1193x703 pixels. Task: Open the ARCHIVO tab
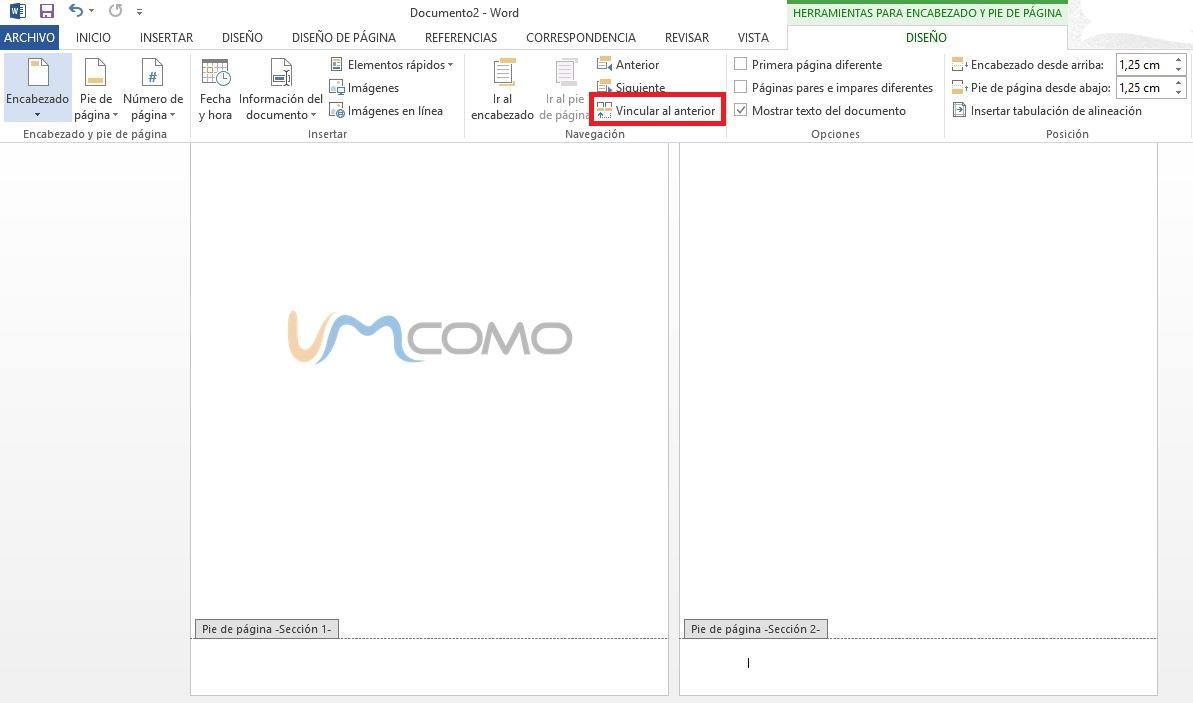coord(29,37)
